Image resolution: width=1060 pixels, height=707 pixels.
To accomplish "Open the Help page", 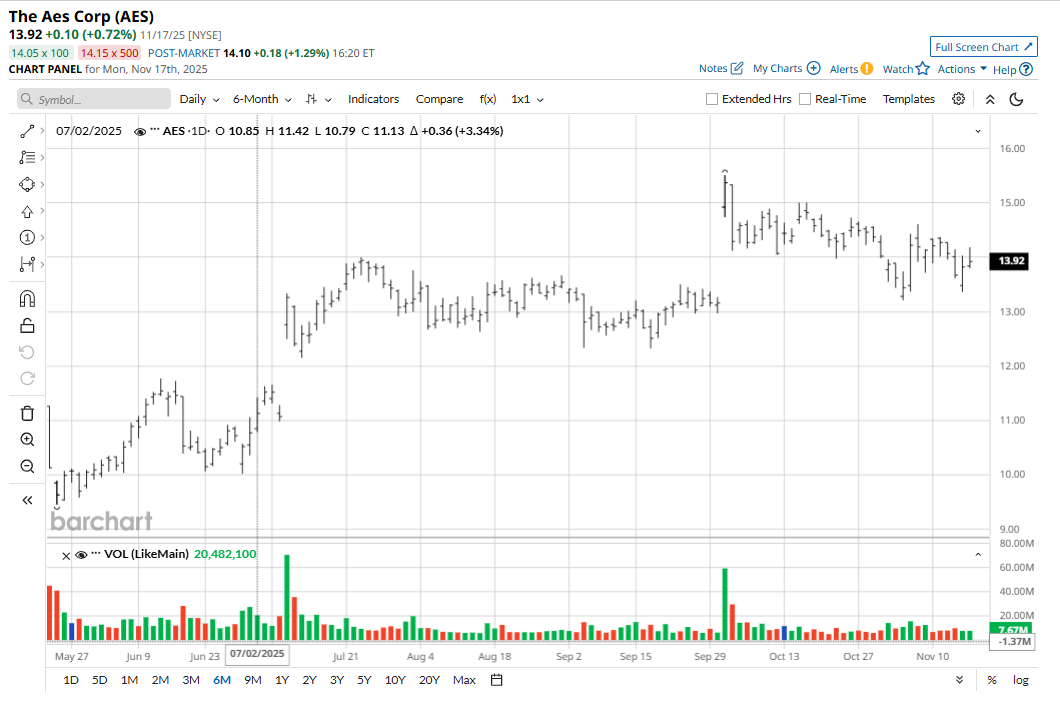I will pyautogui.click(x=1013, y=70).
